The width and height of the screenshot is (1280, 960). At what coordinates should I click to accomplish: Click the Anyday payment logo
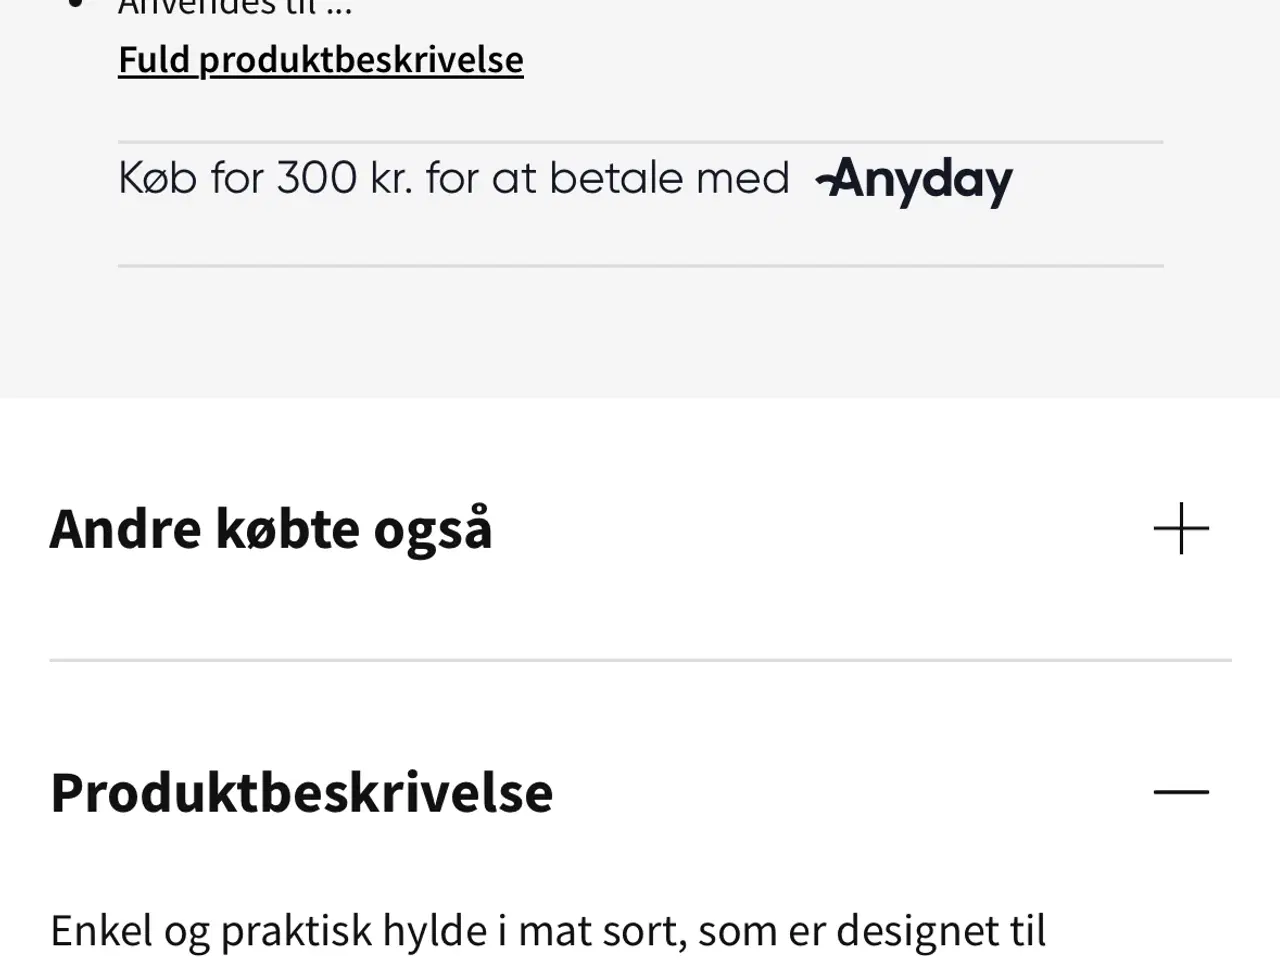(x=913, y=180)
